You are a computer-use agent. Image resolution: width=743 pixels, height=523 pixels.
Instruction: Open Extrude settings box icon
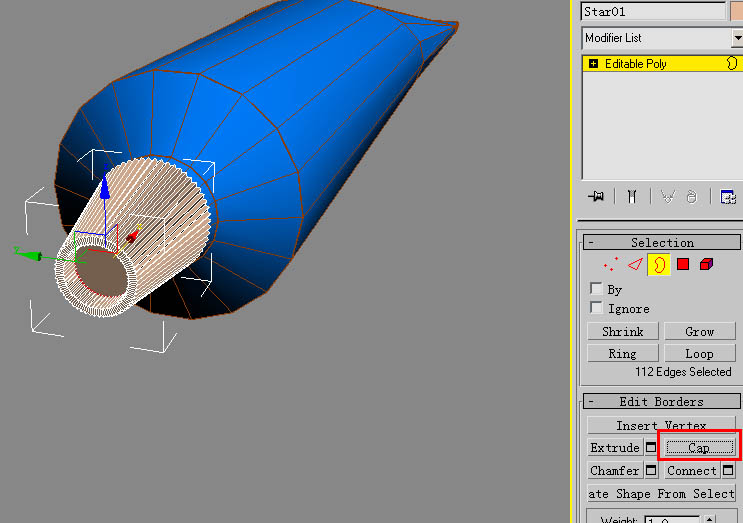click(651, 447)
